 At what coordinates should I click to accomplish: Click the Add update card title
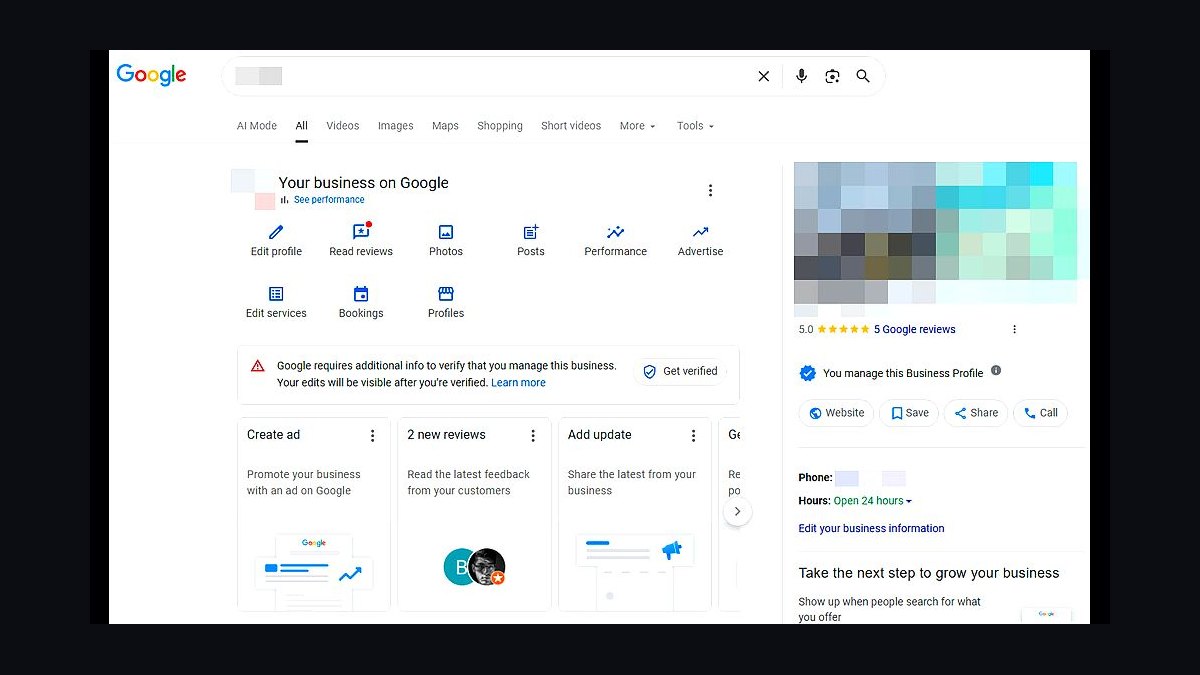pyautogui.click(x=599, y=435)
